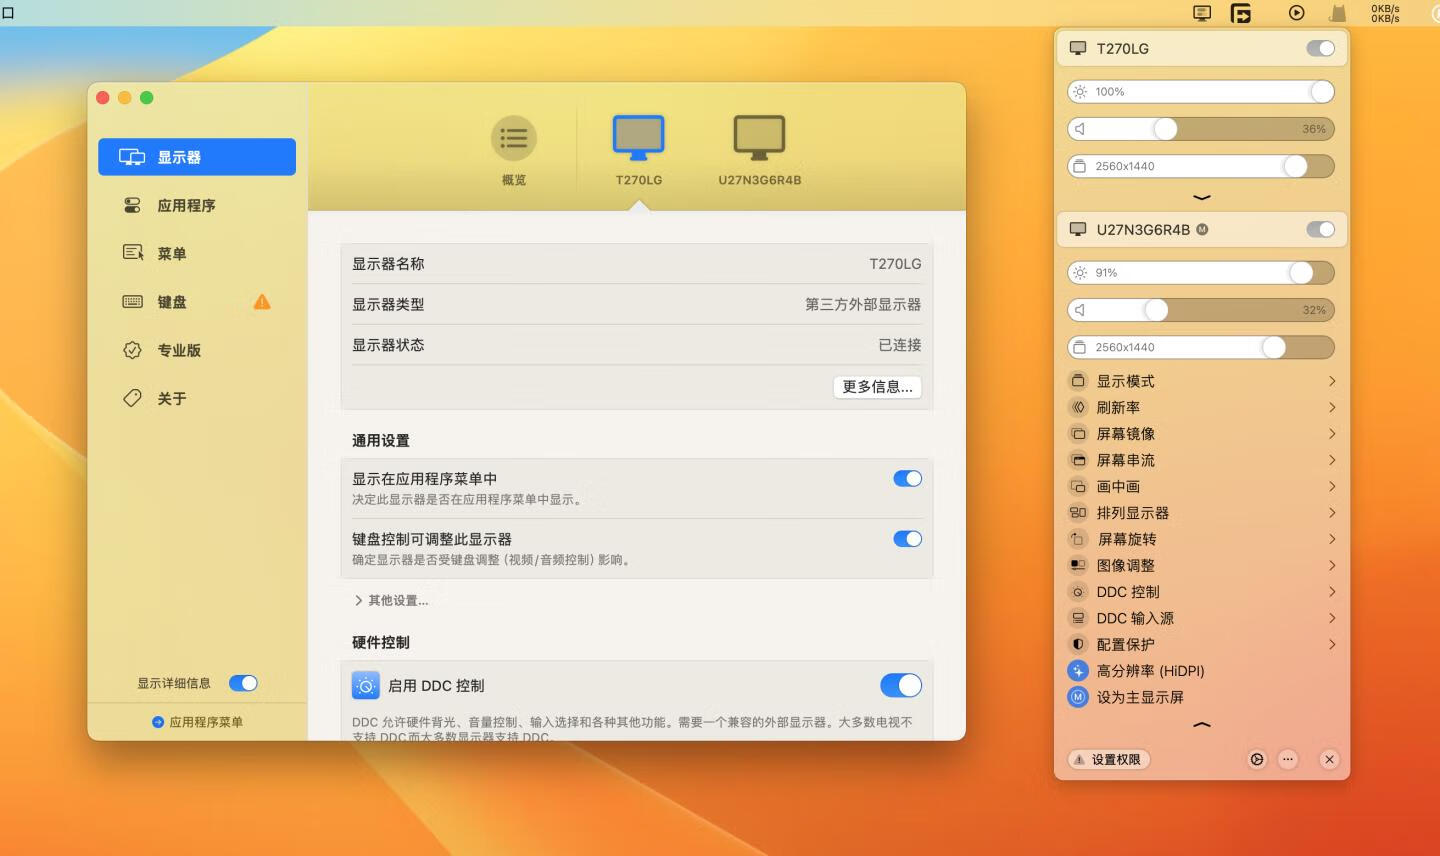Click the orange warning icon beside 键盘
The image size is (1440, 856).
262,302
